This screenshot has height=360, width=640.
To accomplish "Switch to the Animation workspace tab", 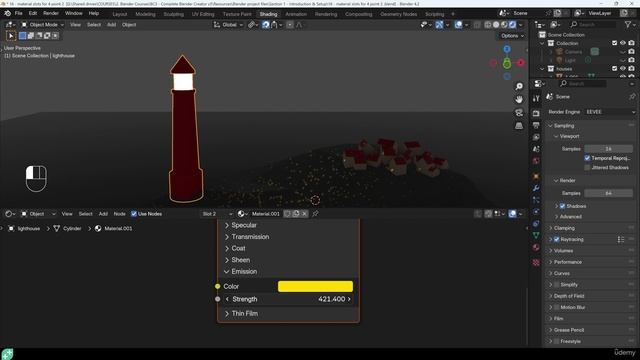I will point(296,14).
